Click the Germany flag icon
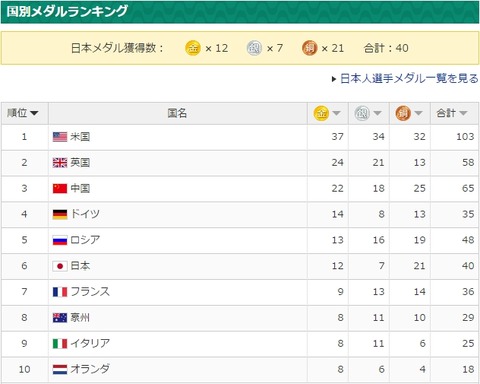The width and height of the screenshot is (480, 384). [60, 214]
